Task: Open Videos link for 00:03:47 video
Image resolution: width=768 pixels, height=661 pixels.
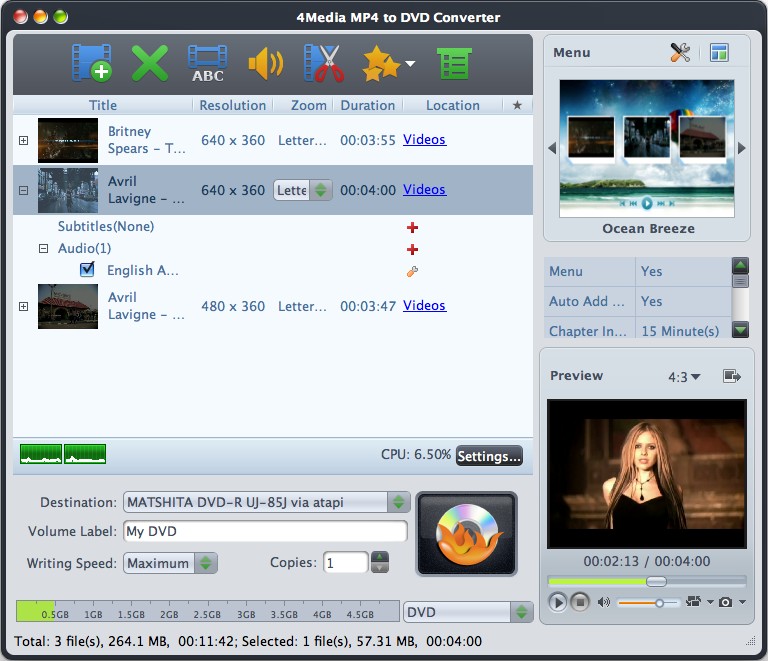Action: pyautogui.click(x=424, y=306)
